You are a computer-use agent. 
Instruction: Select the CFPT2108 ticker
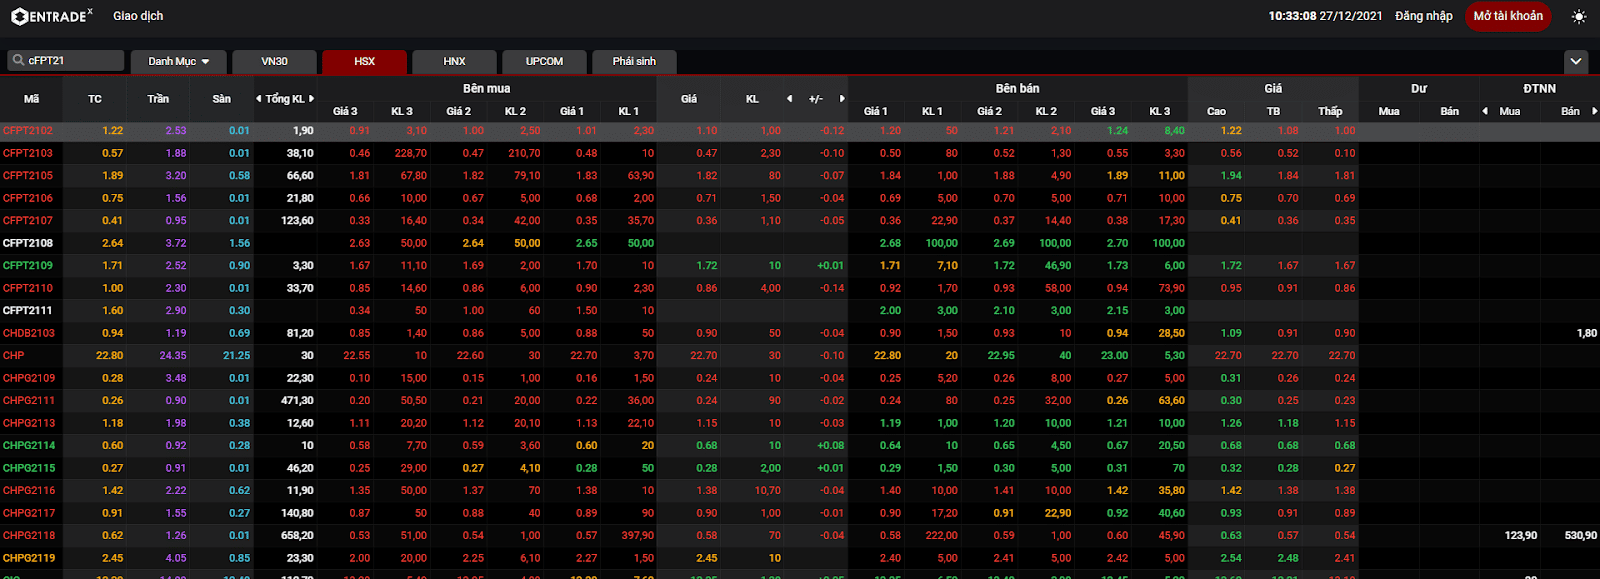tap(28, 243)
